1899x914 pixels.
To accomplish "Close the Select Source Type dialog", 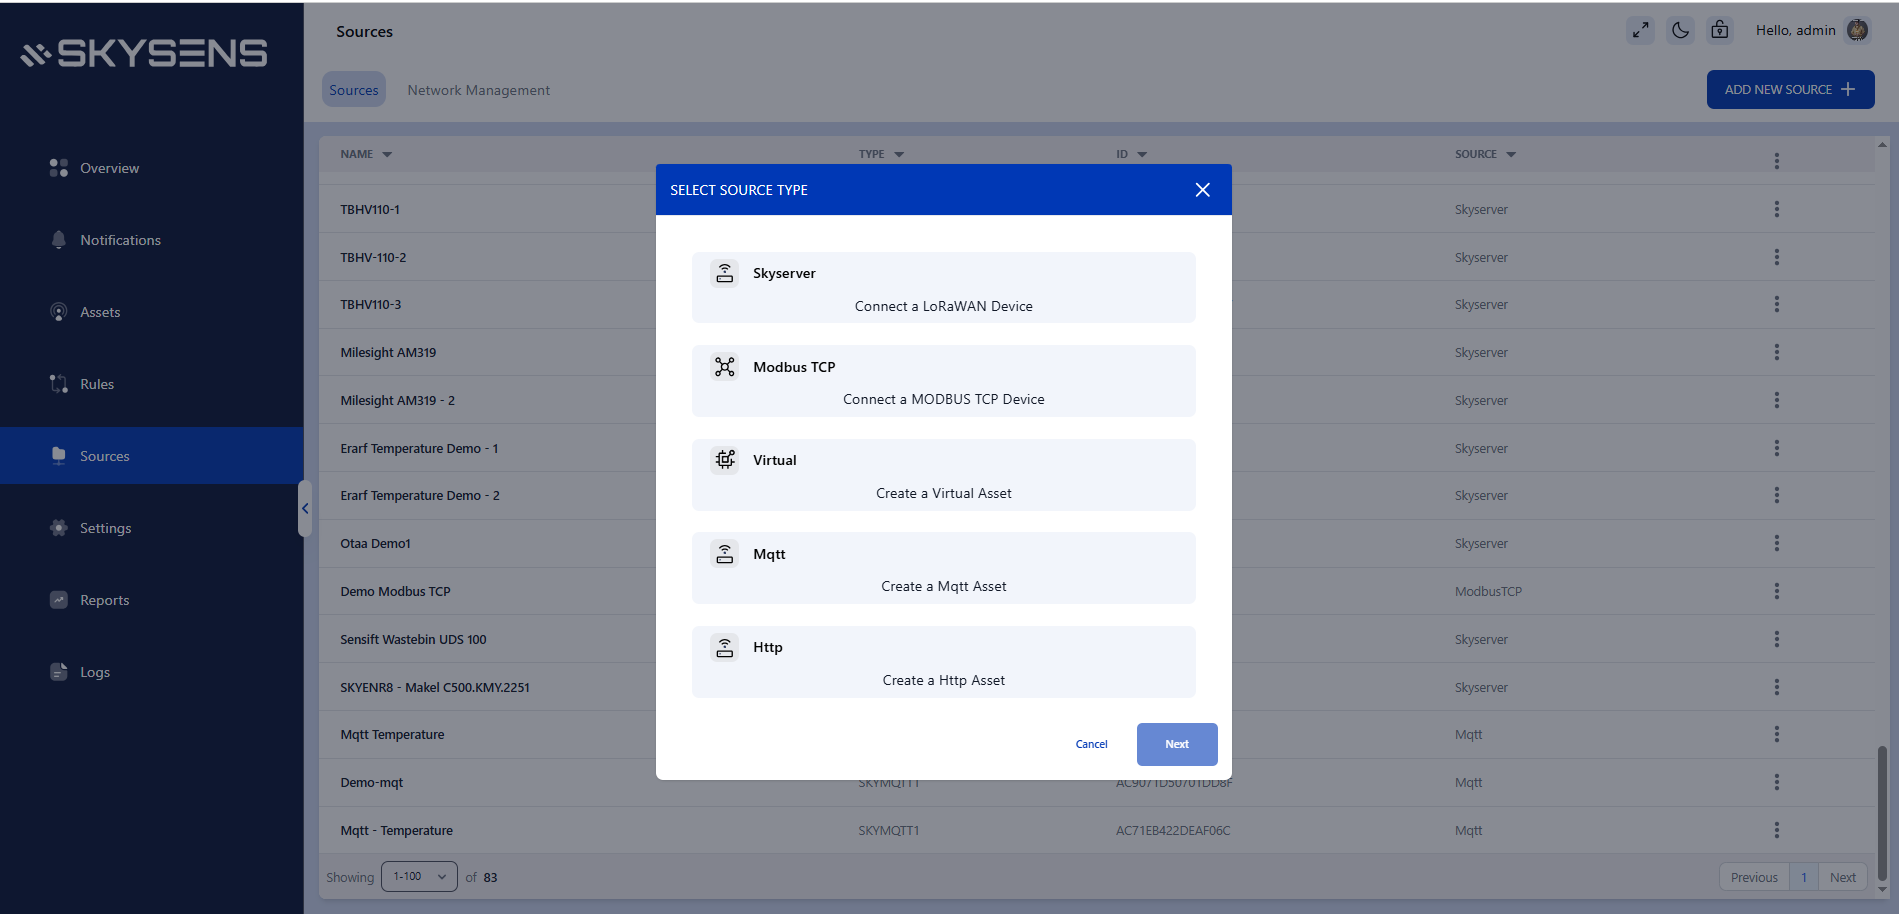I will [1202, 190].
